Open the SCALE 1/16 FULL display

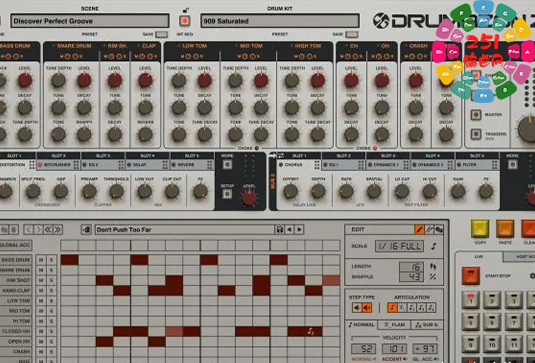400,246
